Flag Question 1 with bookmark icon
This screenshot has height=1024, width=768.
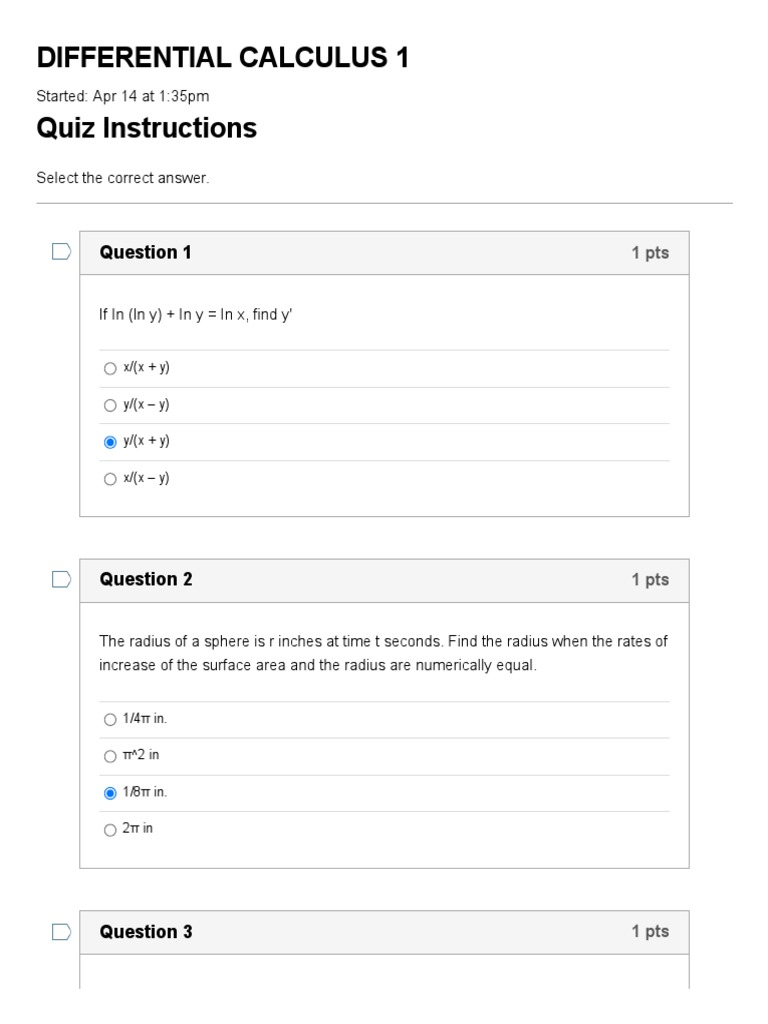pyautogui.click(x=61, y=252)
